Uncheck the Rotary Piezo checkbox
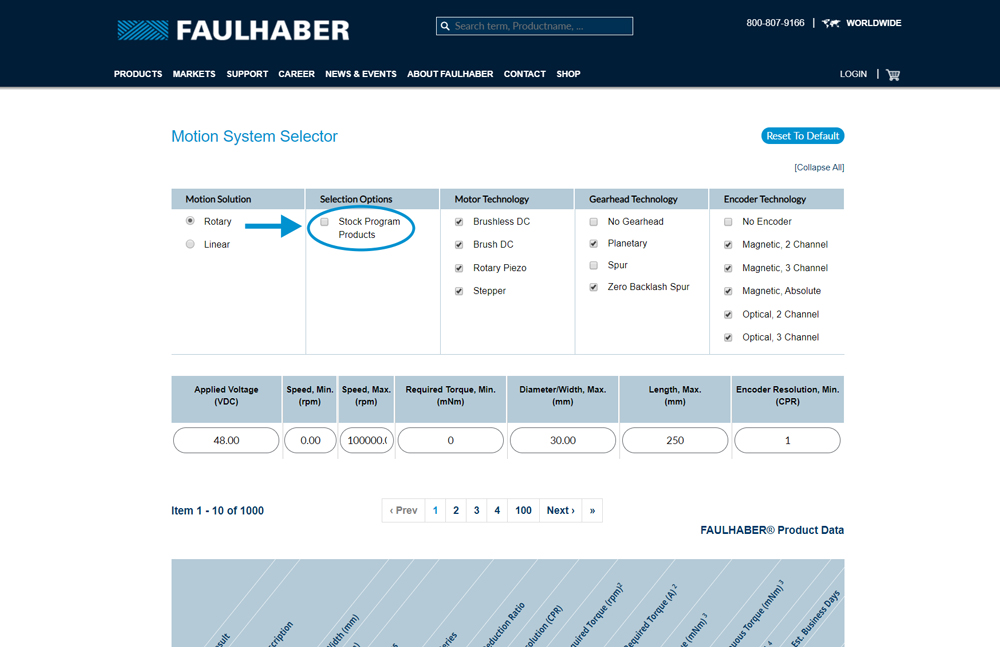Screen dimensions: 1000x647 [459, 268]
